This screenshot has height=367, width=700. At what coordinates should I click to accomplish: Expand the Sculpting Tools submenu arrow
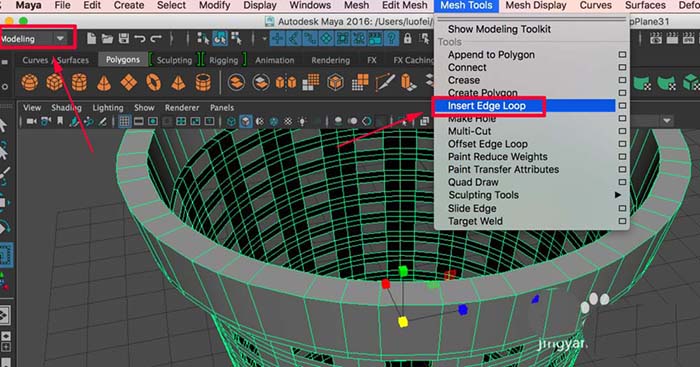(x=618, y=195)
